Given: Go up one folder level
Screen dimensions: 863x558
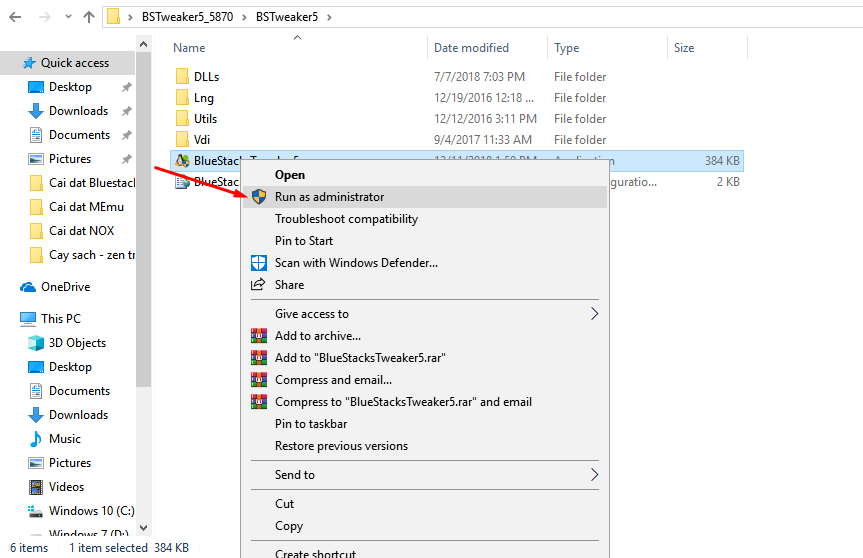Looking at the screenshot, I should pos(89,17).
